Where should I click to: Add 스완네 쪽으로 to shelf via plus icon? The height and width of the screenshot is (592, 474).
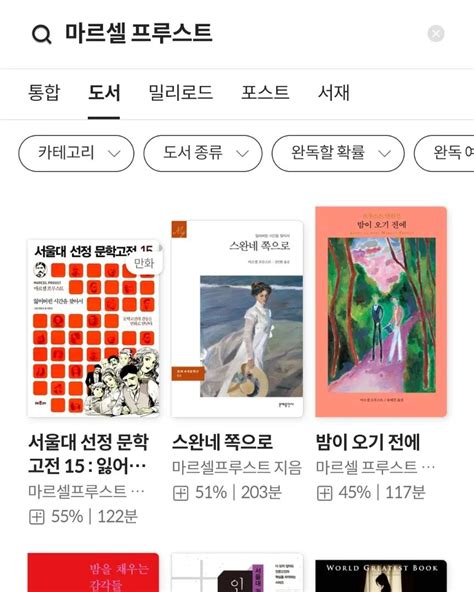181,493
